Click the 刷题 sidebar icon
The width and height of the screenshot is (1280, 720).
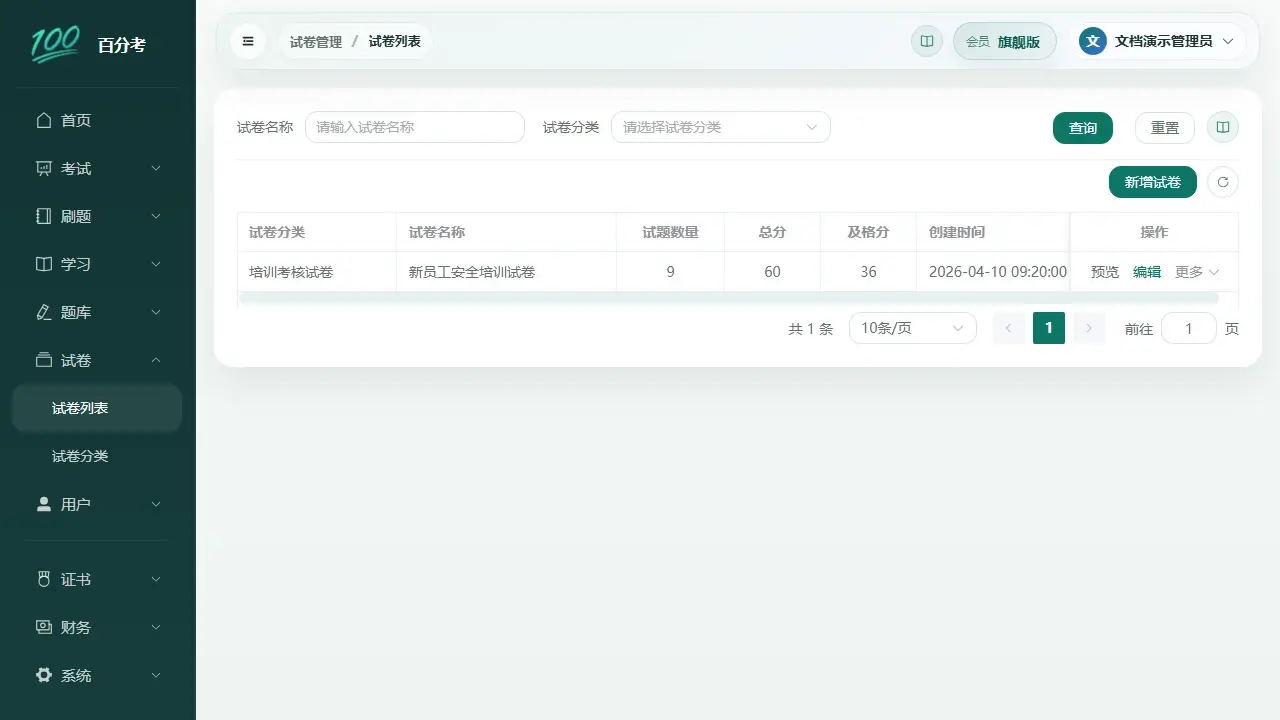(43, 216)
